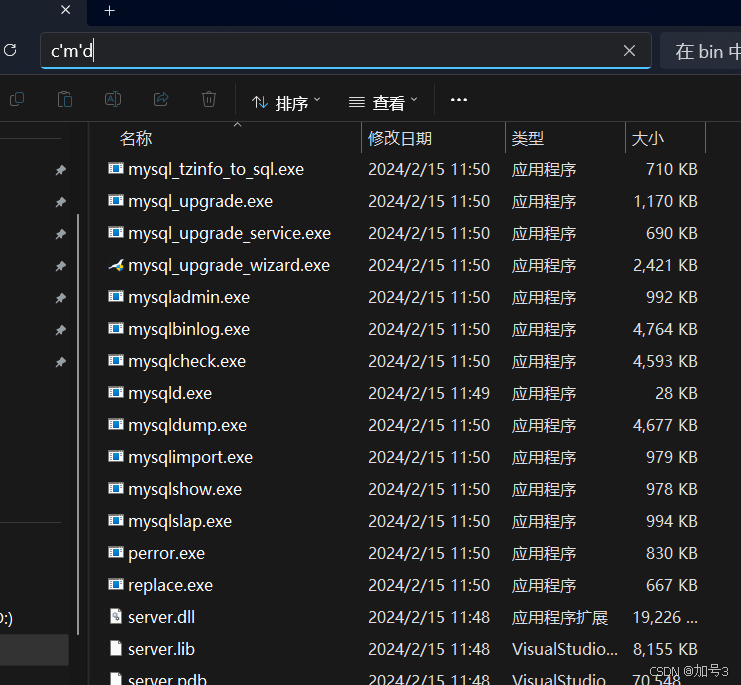This screenshot has width=741, height=685.
Task: Click the 2,421 KB size cell
Action: (x=665, y=265)
